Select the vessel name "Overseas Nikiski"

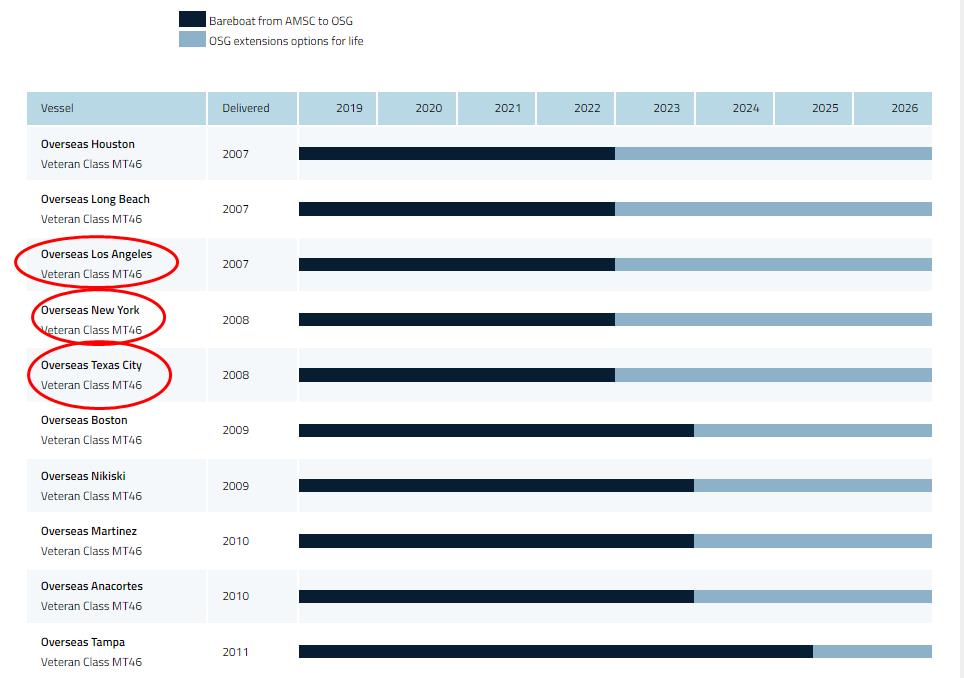83,476
